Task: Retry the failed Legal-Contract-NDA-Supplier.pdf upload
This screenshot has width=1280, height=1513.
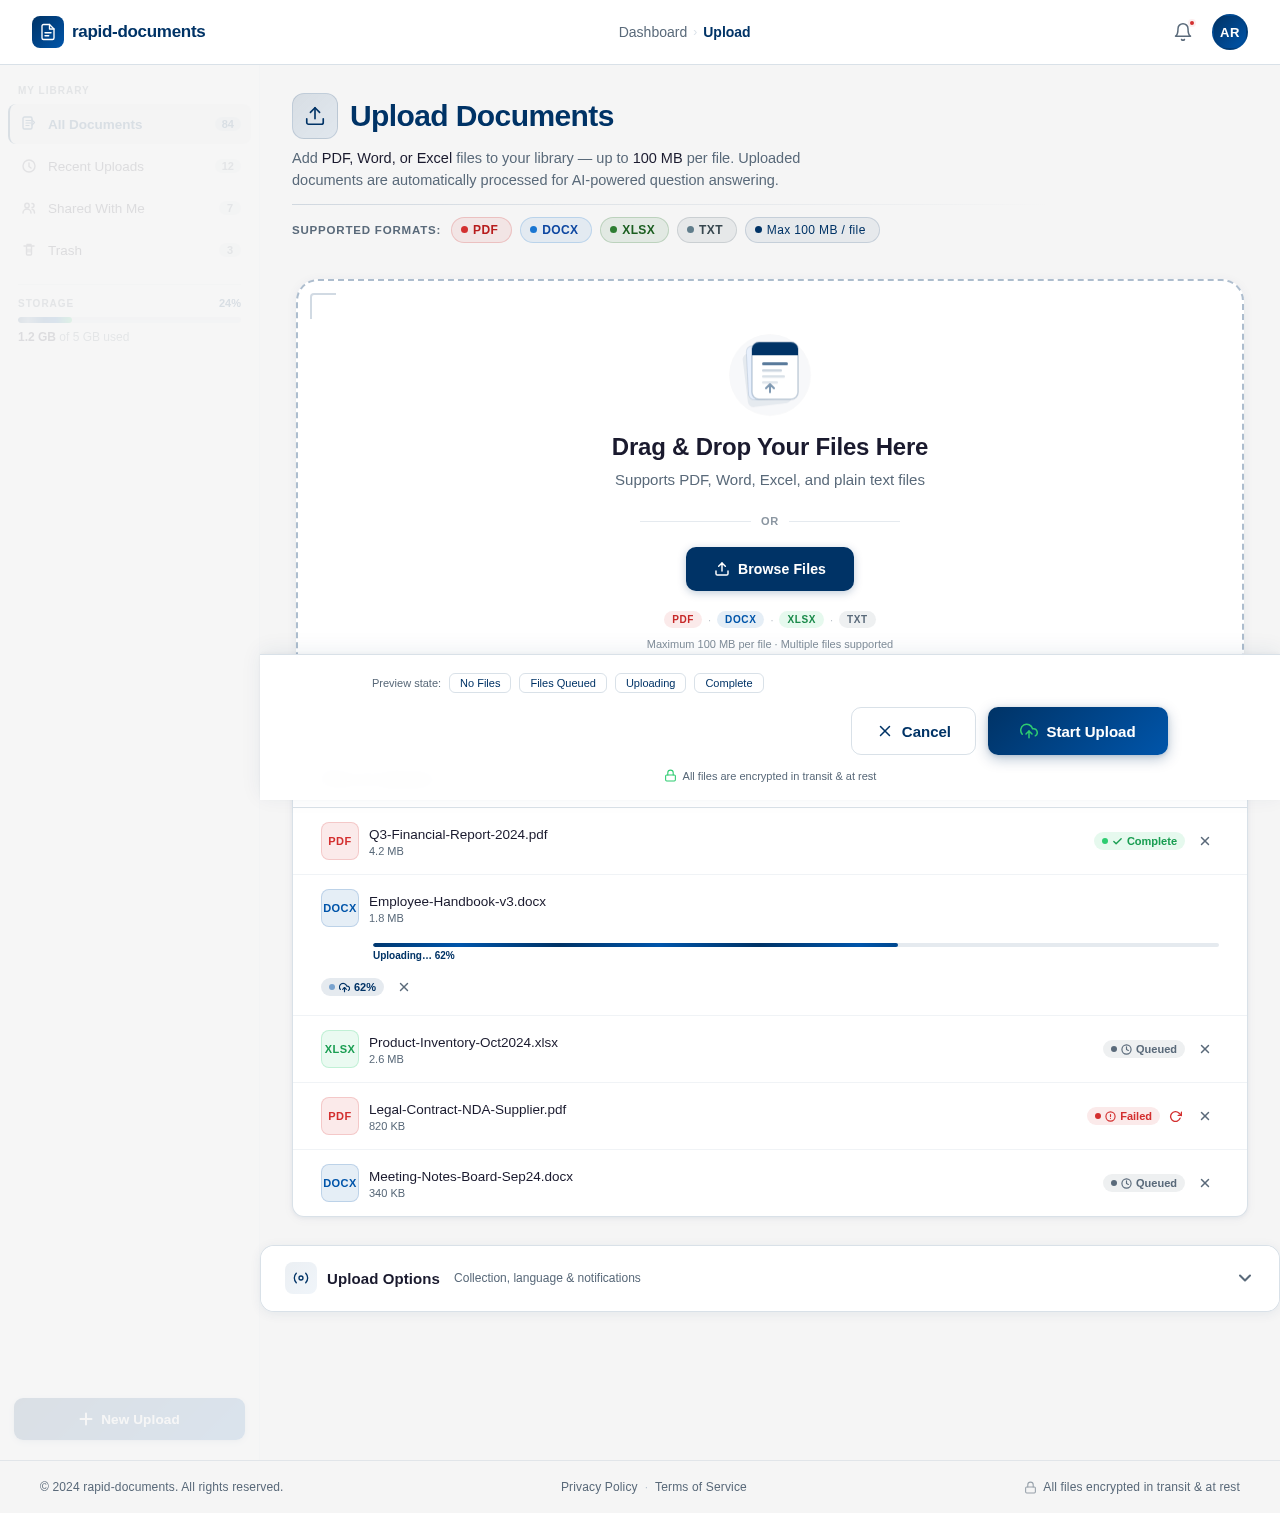Action: click(1175, 1116)
